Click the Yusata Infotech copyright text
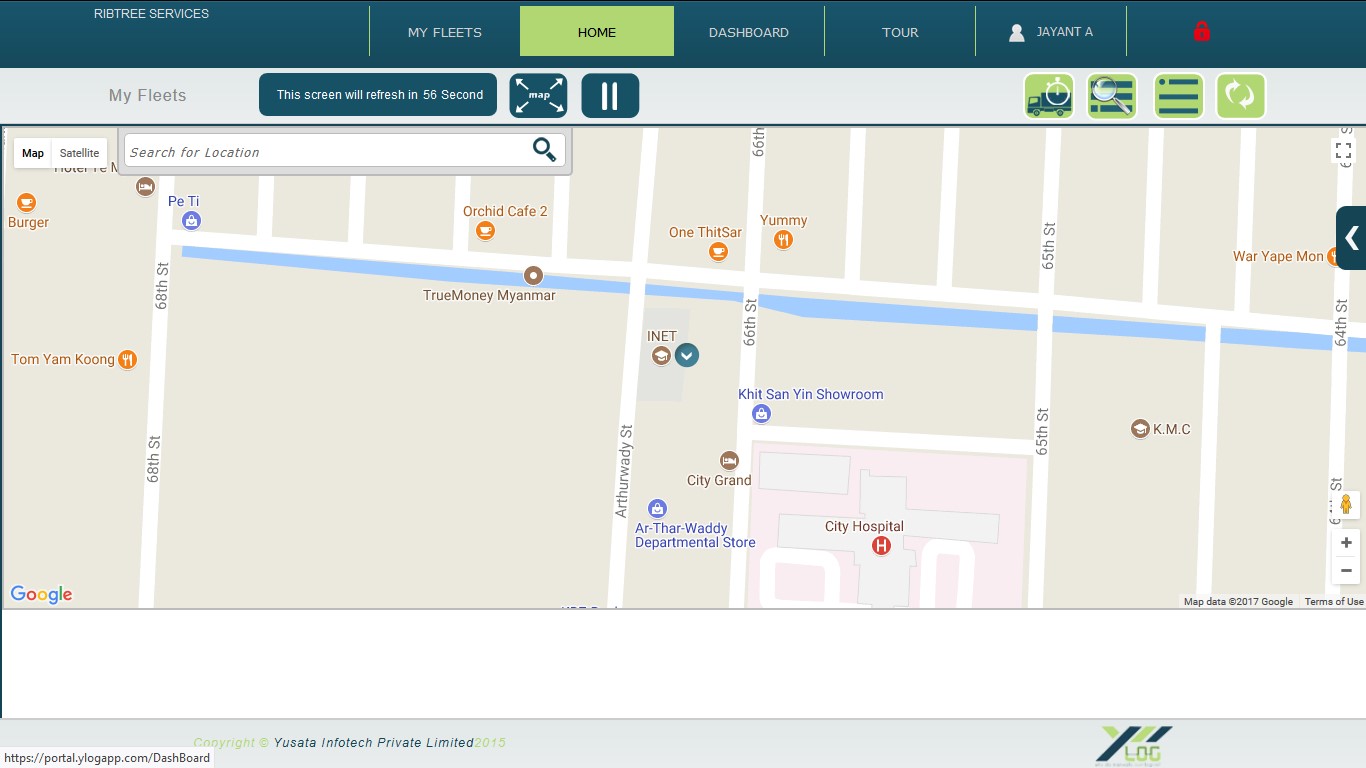This screenshot has height=768, width=1366. pos(349,743)
